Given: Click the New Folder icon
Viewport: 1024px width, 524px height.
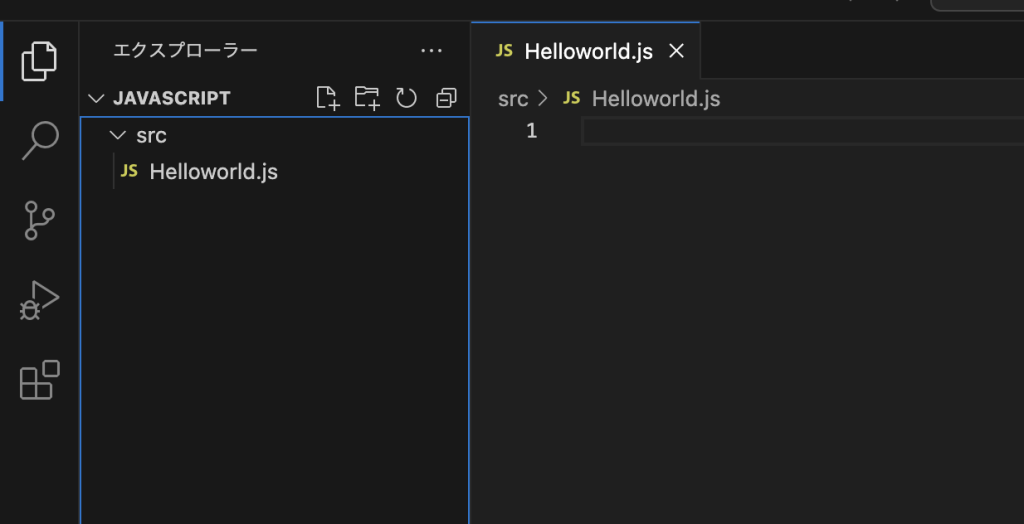Looking at the screenshot, I should click(367, 98).
